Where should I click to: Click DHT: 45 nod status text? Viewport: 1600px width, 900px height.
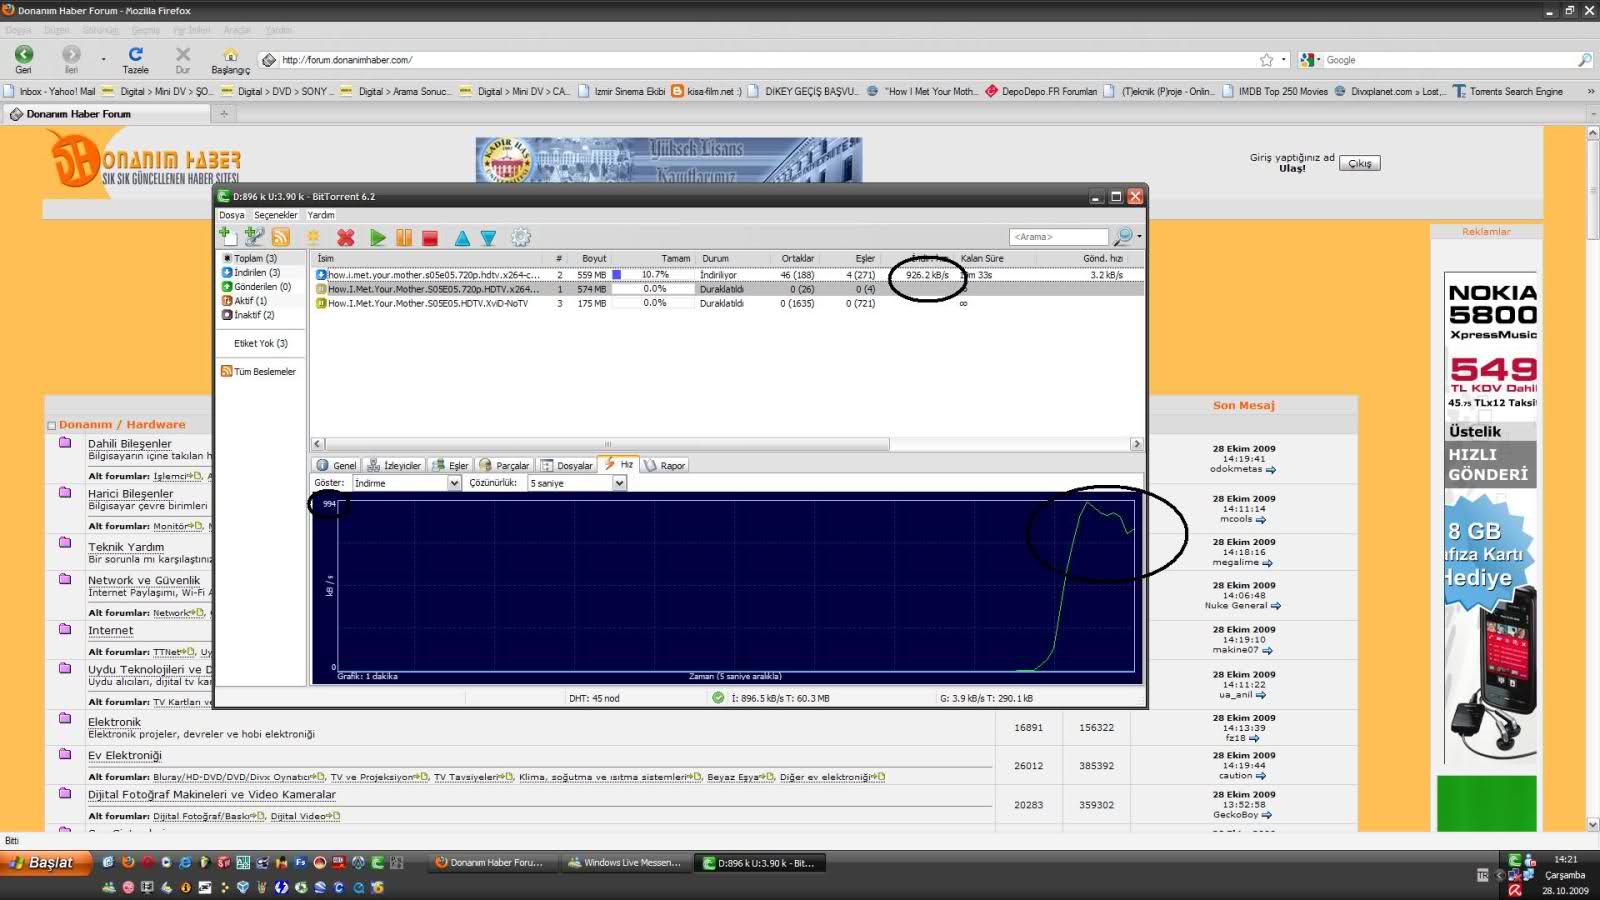click(x=594, y=698)
